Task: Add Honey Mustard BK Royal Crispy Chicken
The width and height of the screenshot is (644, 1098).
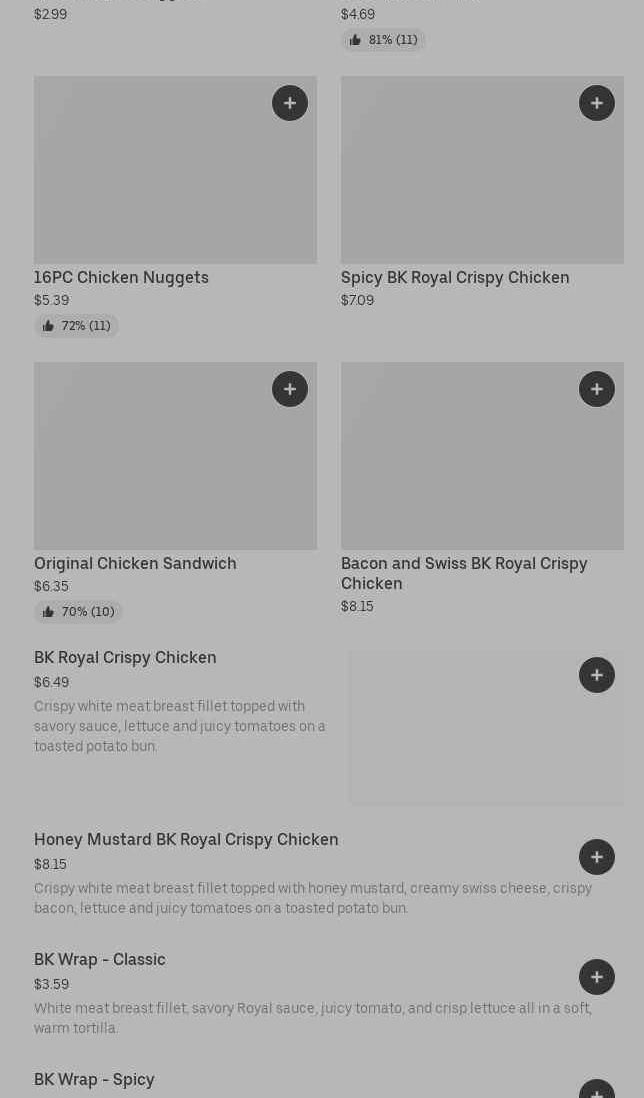Action: coord(597,857)
